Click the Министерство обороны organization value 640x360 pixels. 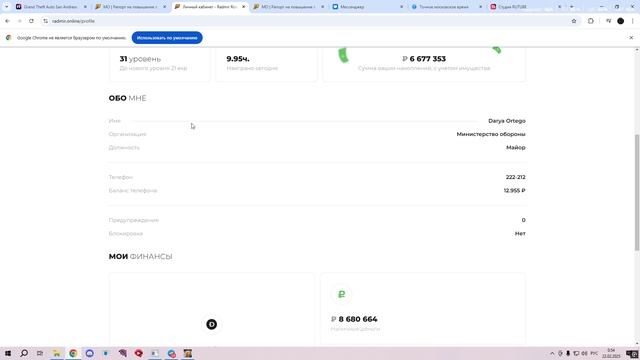coord(491,134)
